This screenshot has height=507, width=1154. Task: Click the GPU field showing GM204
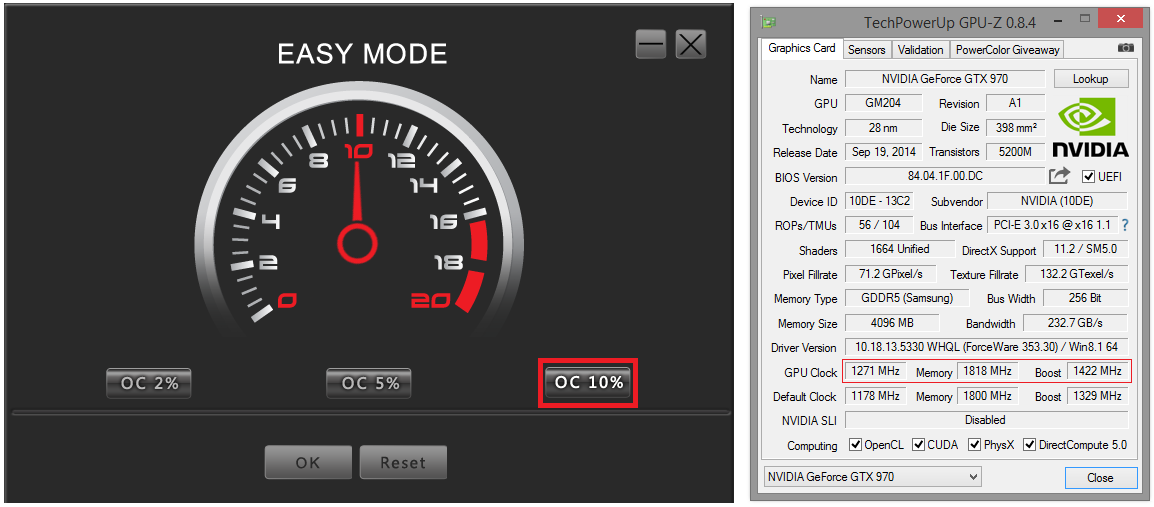pos(883,103)
